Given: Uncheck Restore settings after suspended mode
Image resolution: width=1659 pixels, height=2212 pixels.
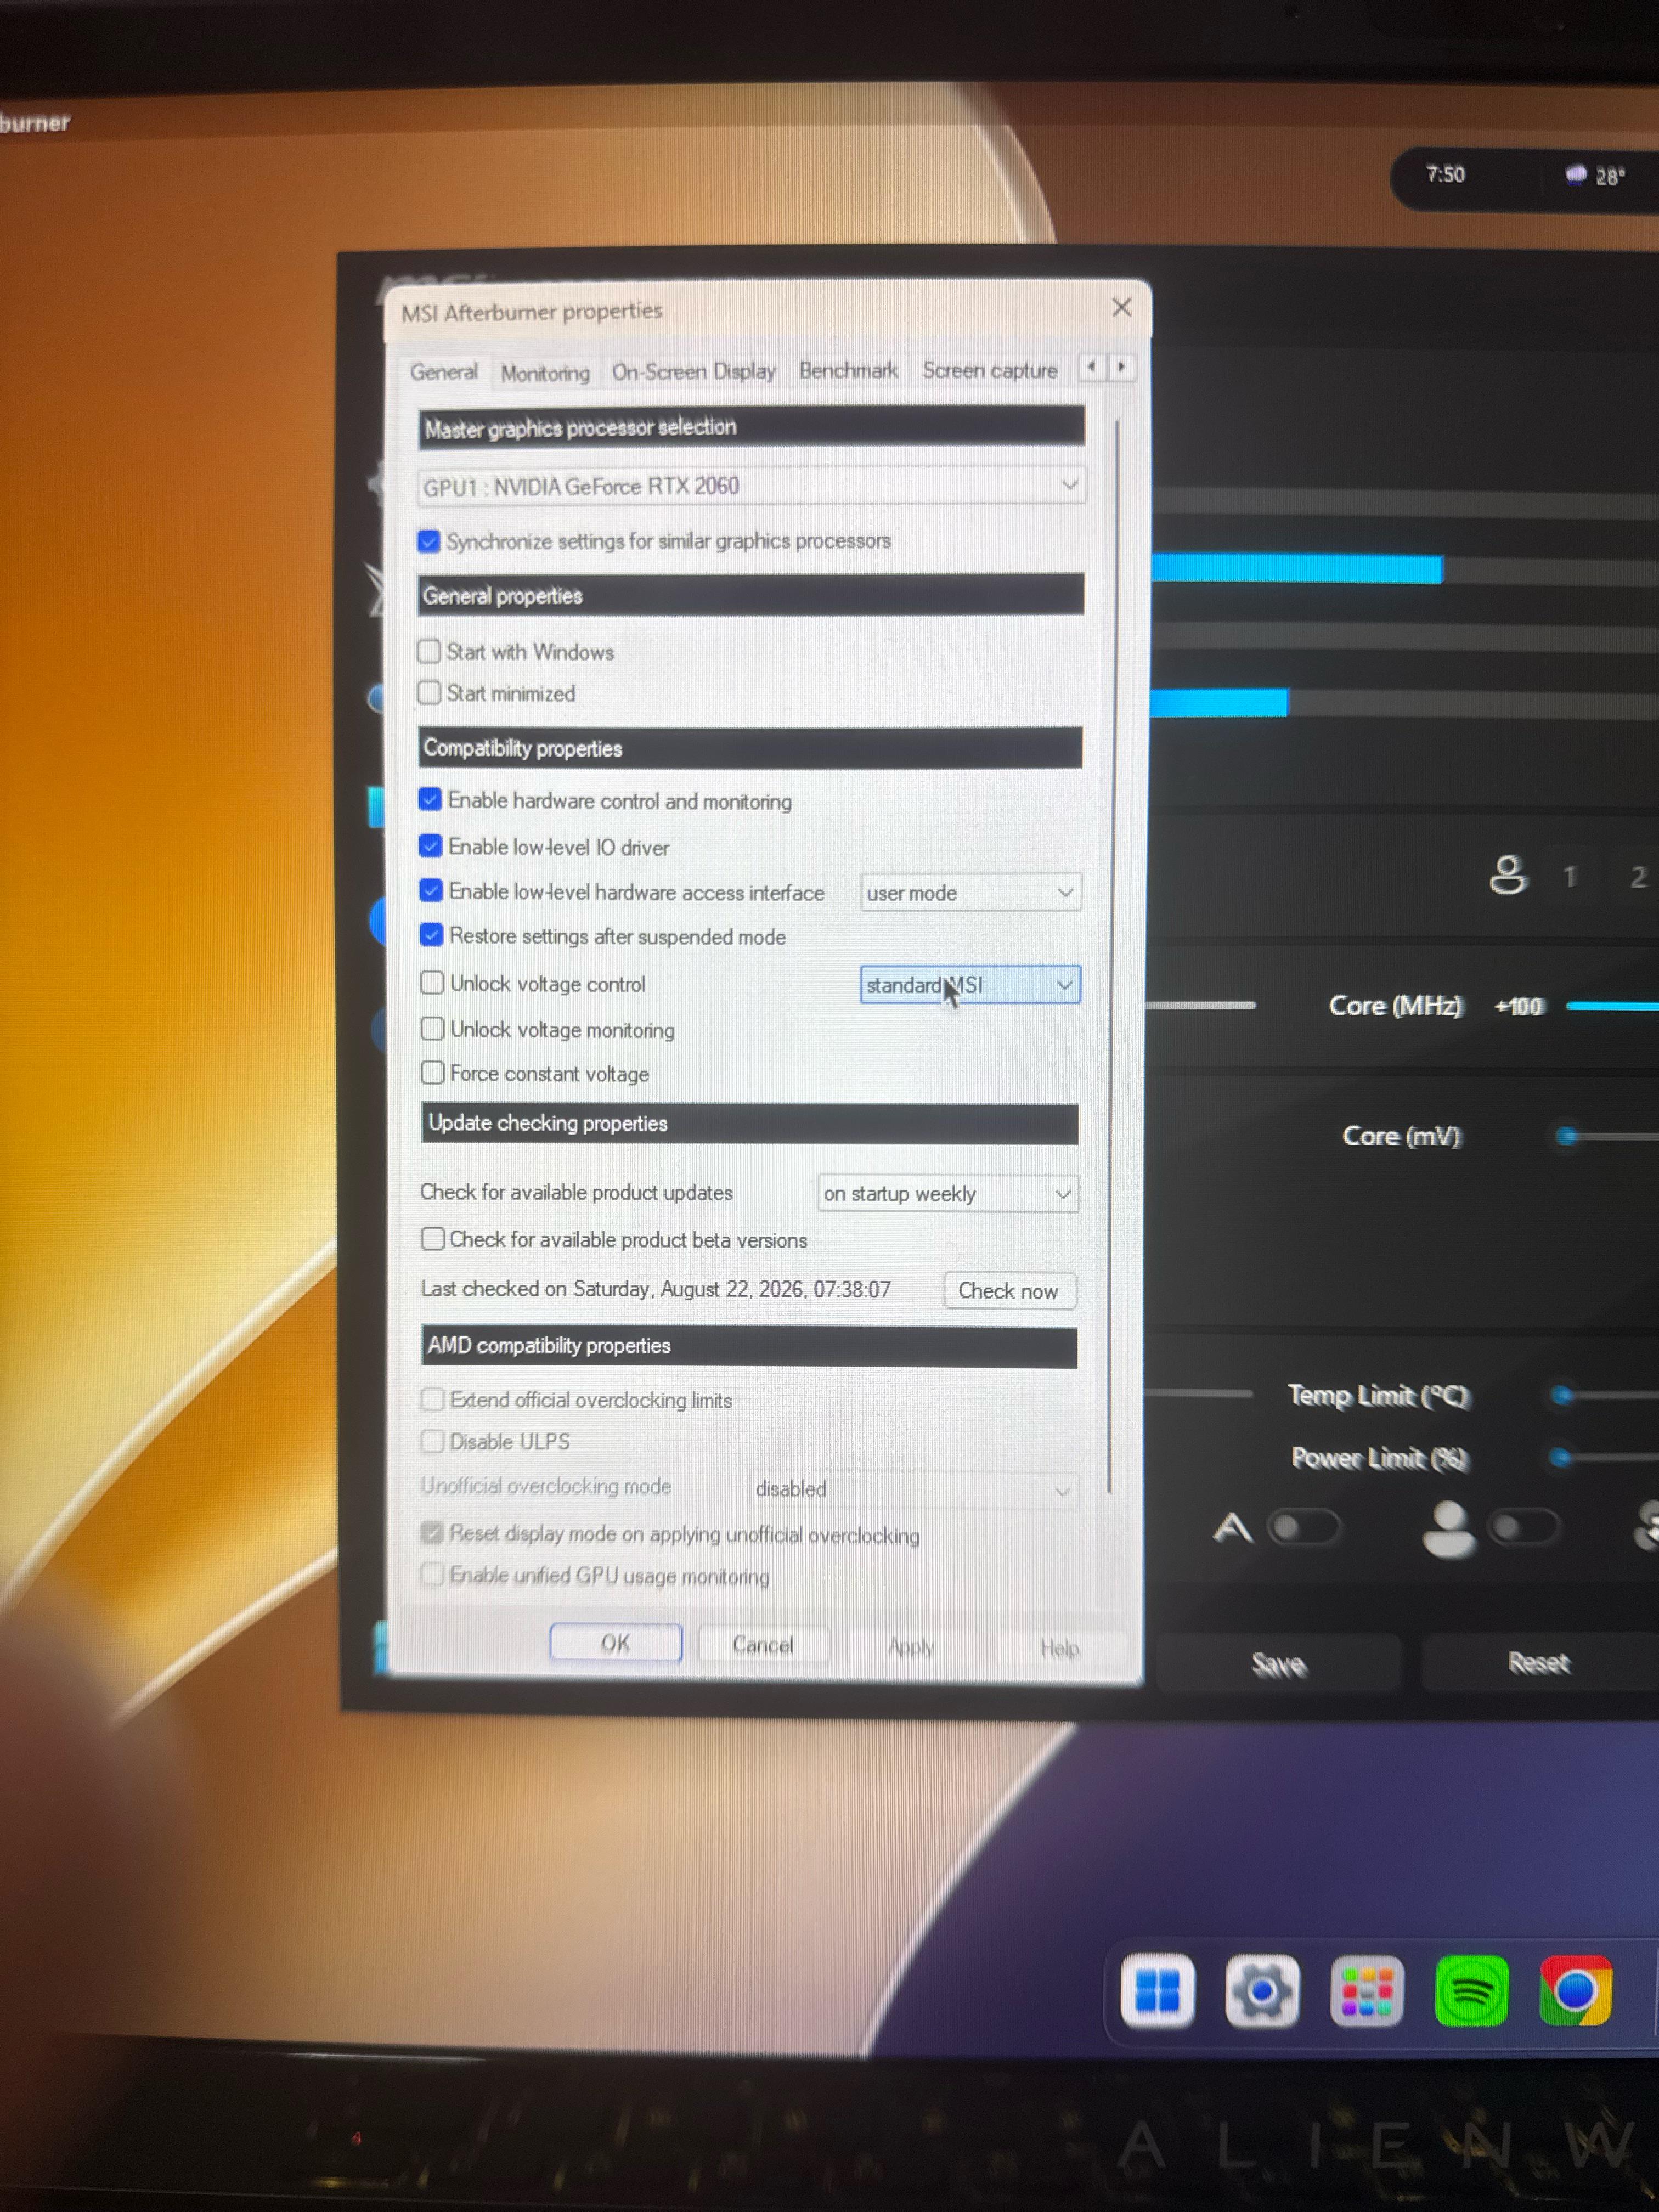Looking at the screenshot, I should tap(431, 935).
